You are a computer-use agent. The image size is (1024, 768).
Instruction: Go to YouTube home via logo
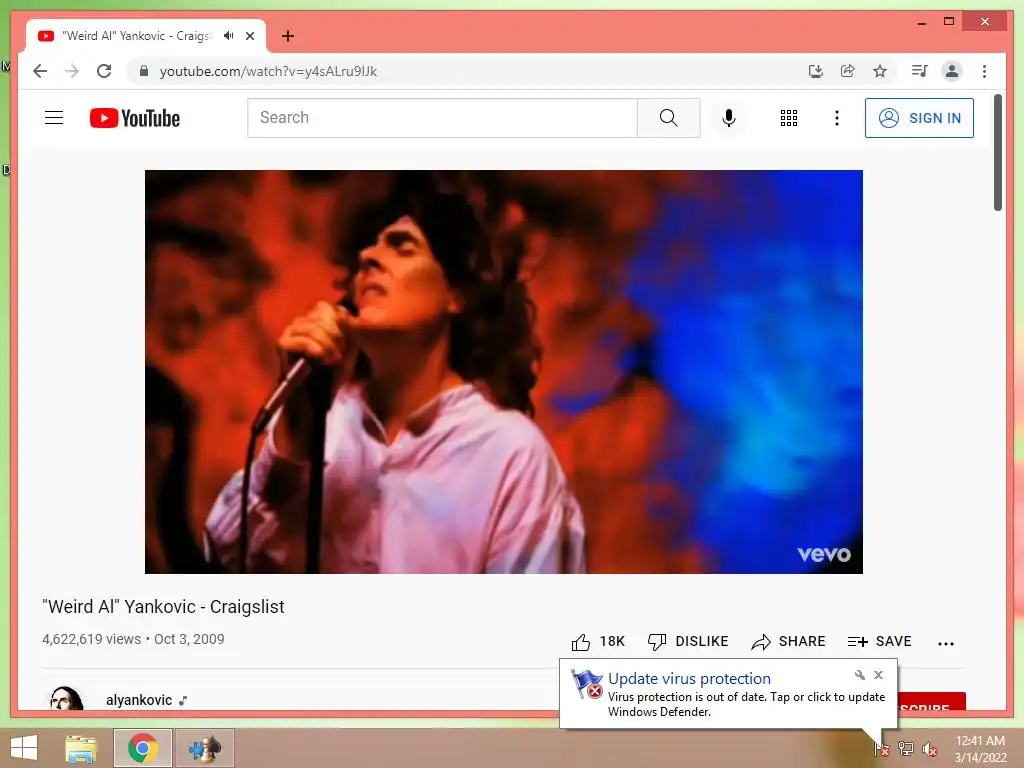point(135,118)
